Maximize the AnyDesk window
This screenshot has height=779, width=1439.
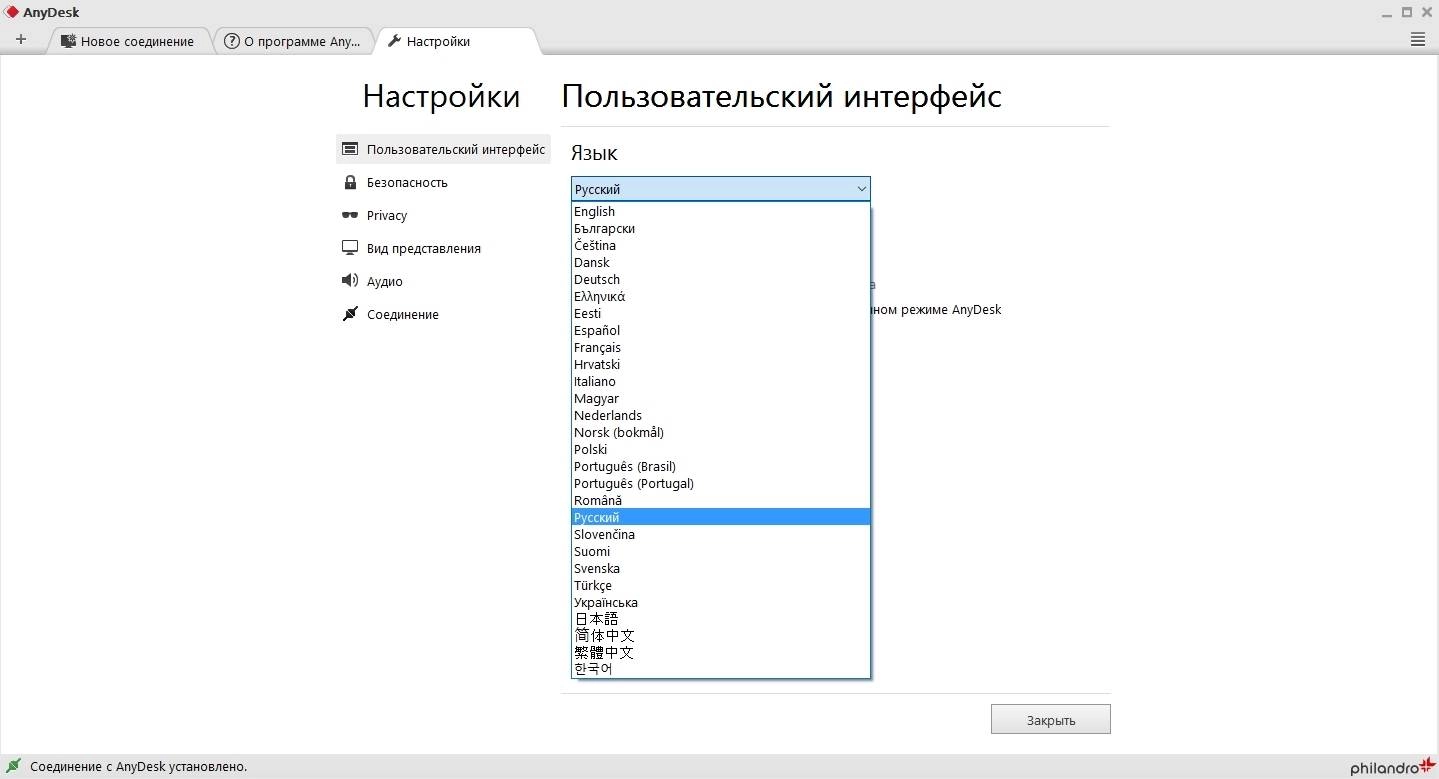(x=1406, y=12)
